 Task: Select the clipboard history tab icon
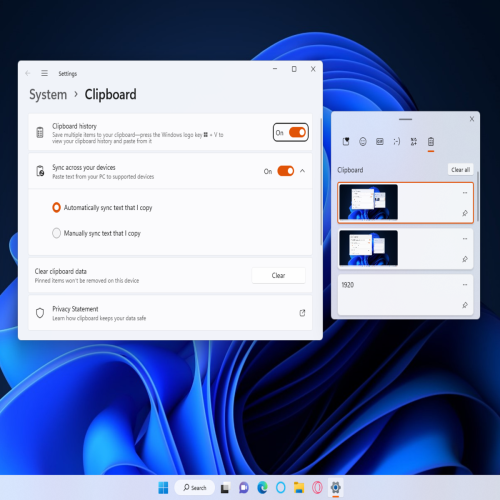(x=431, y=142)
